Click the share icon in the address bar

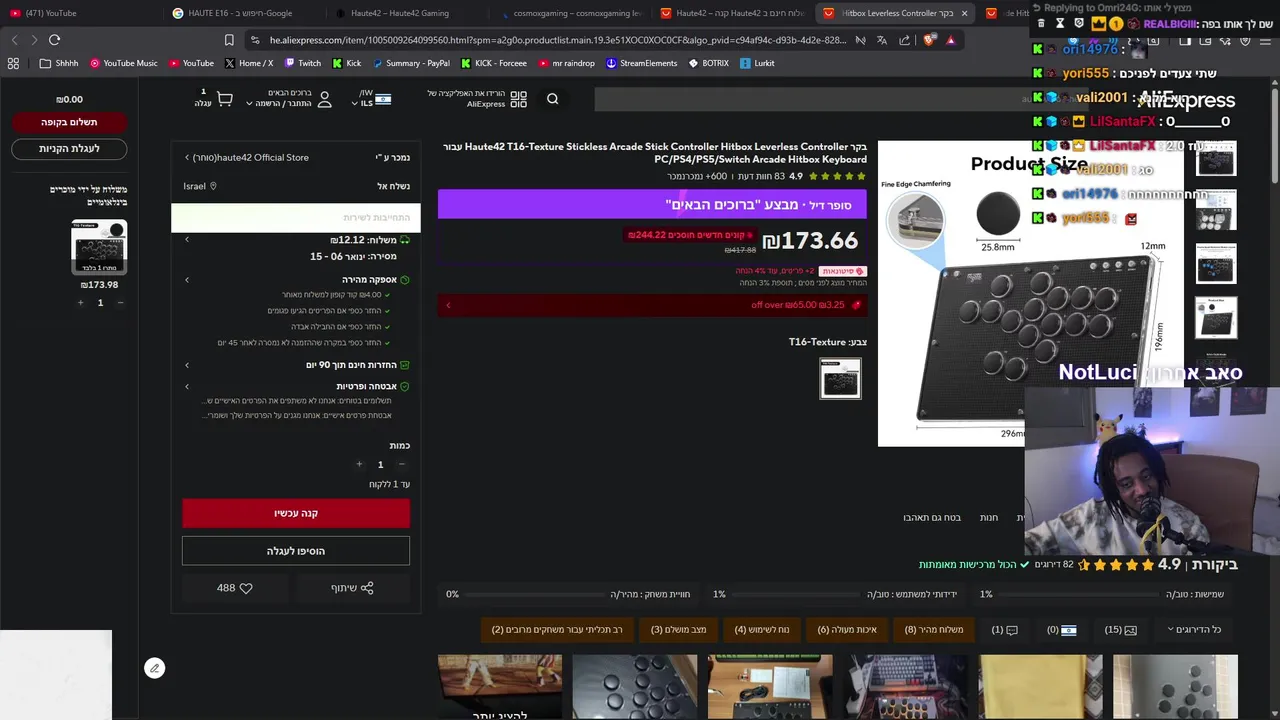pos(905,40)
